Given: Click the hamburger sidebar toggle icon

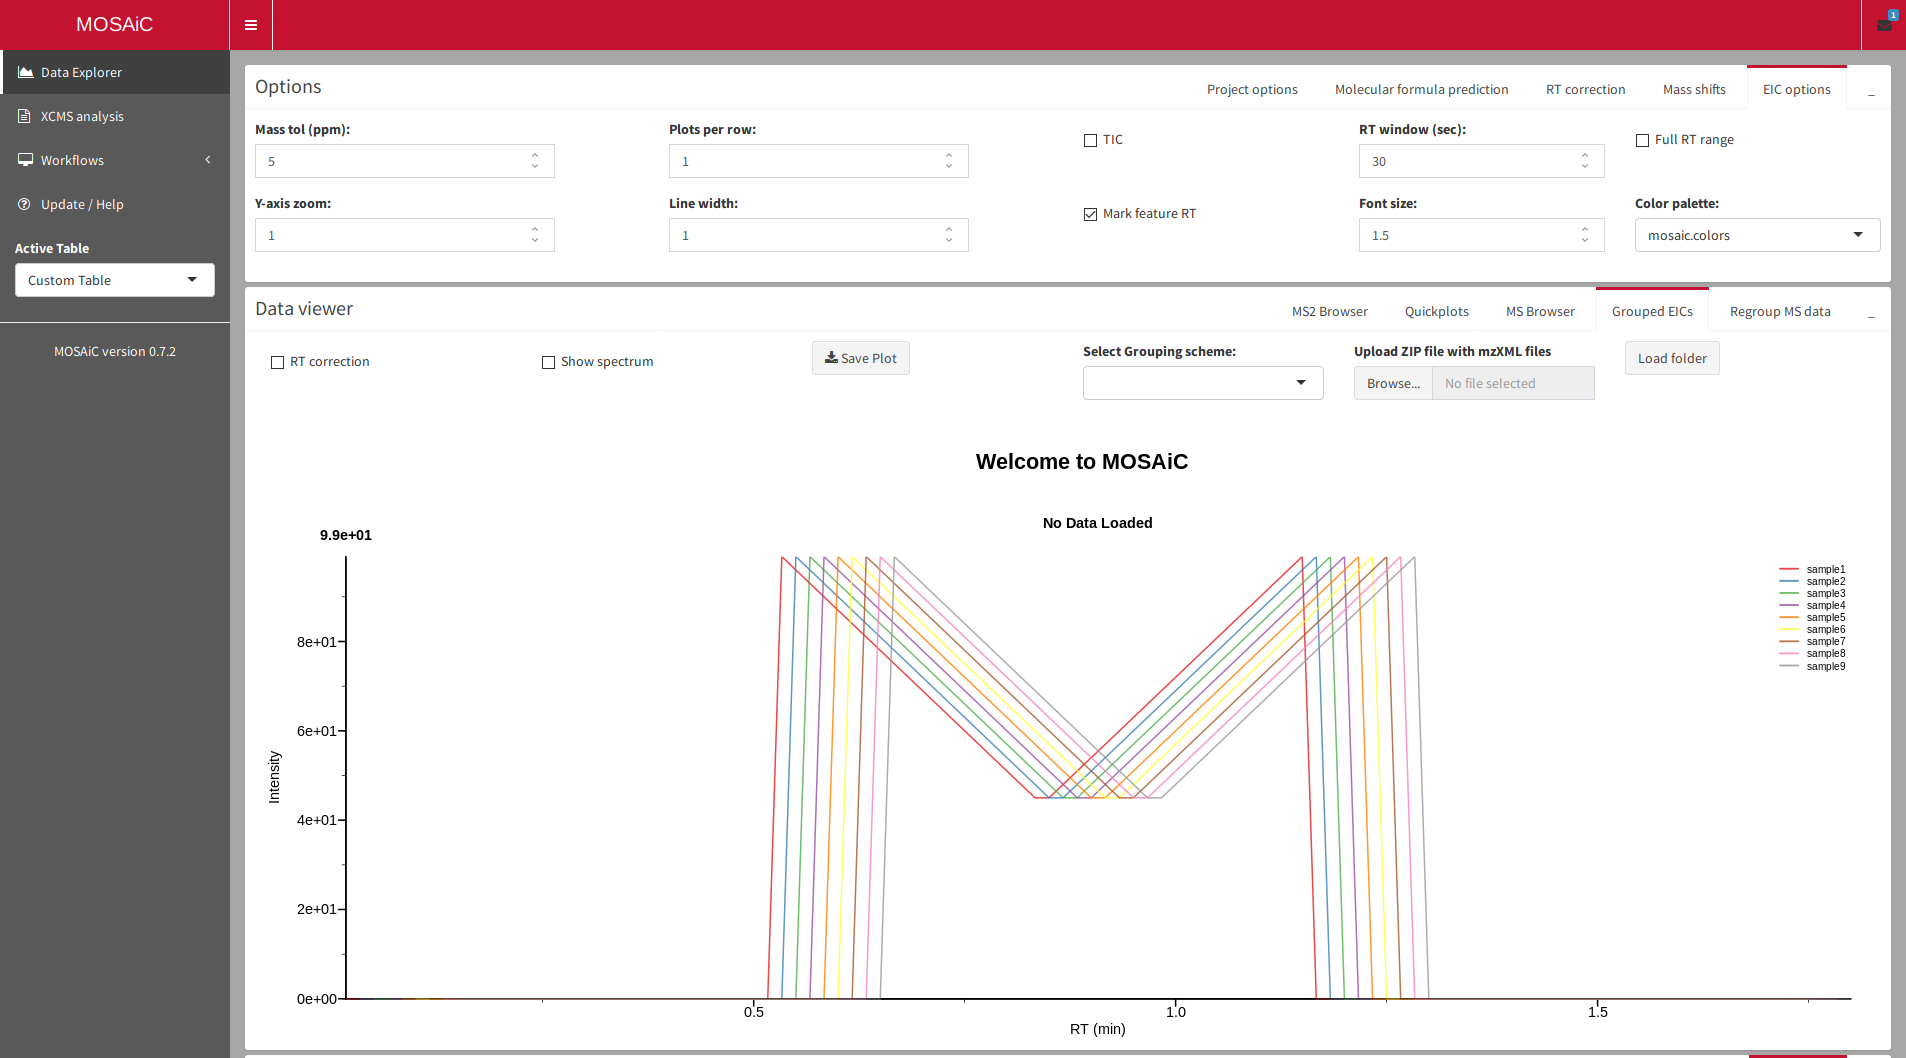Looking at the screenshot, I should click(251, 25).
